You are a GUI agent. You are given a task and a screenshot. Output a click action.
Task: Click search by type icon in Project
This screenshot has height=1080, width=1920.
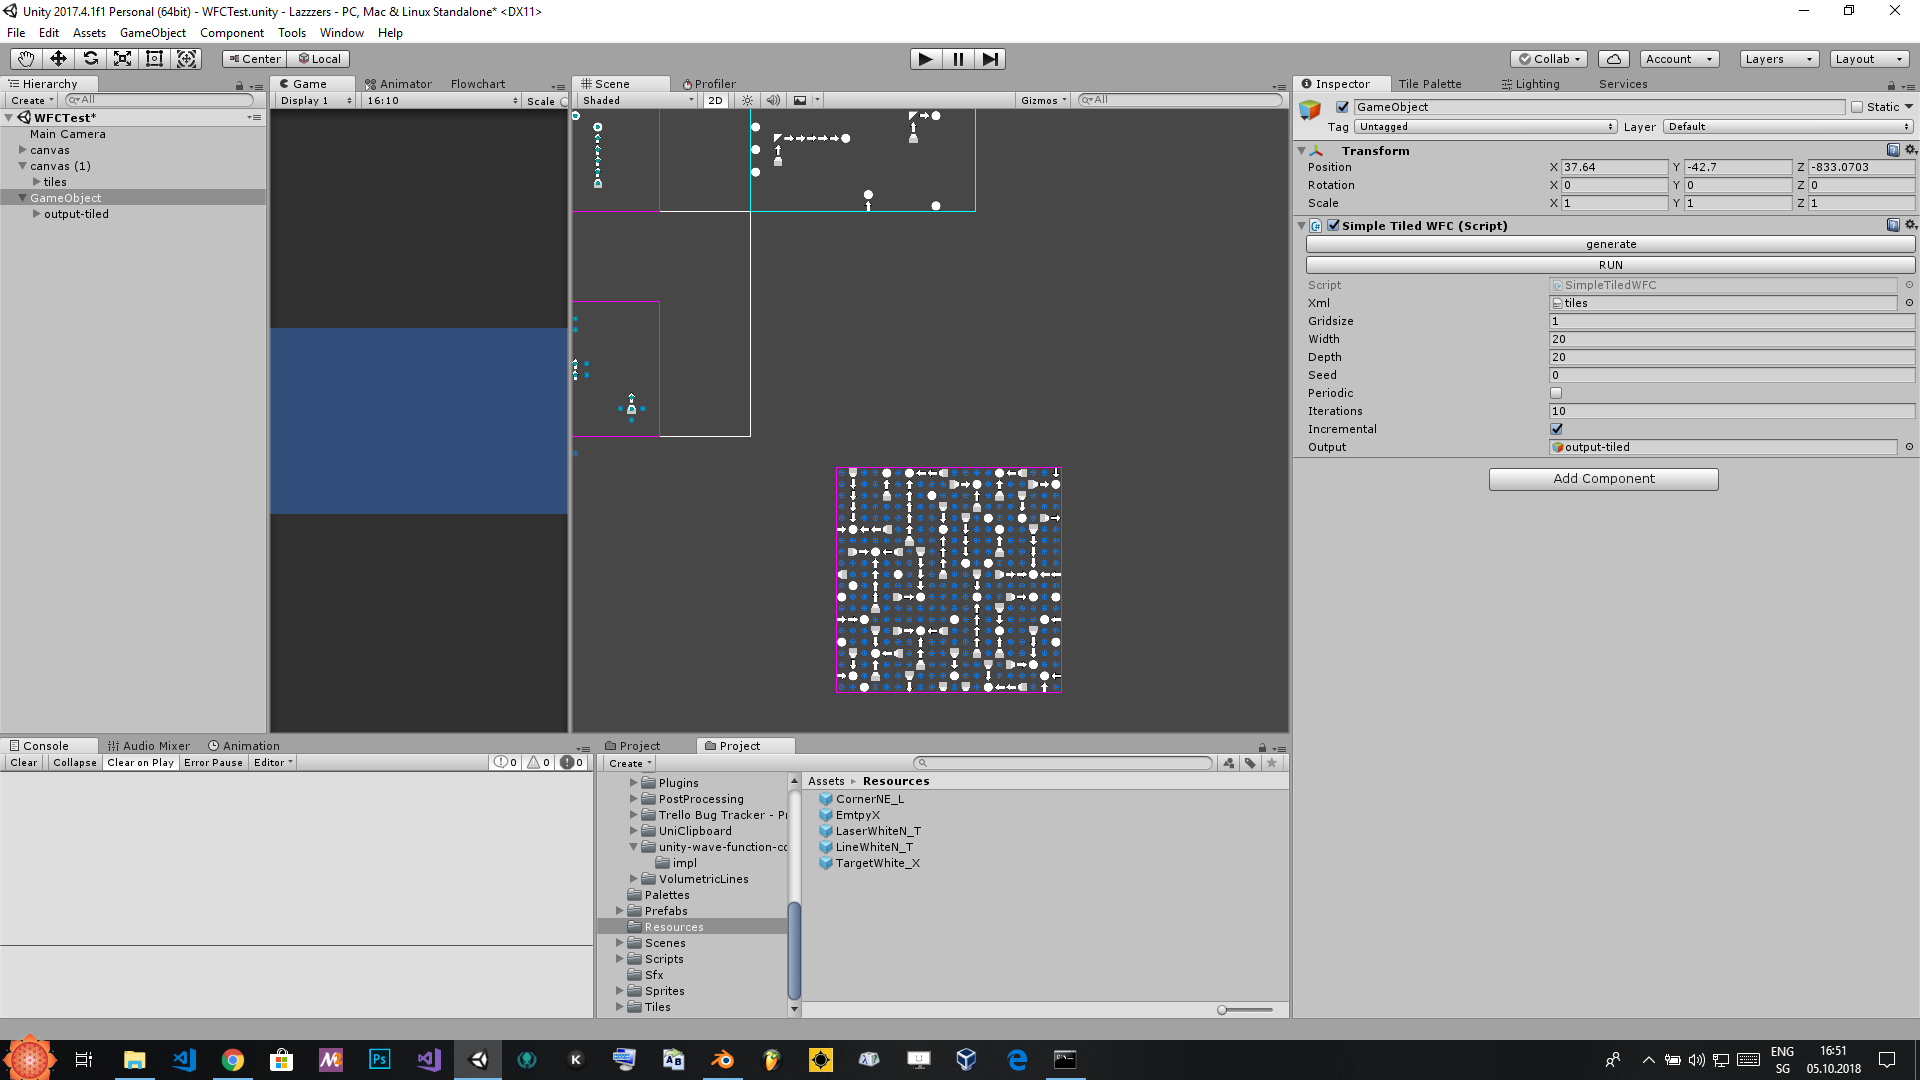click(x=1229, y=763)
